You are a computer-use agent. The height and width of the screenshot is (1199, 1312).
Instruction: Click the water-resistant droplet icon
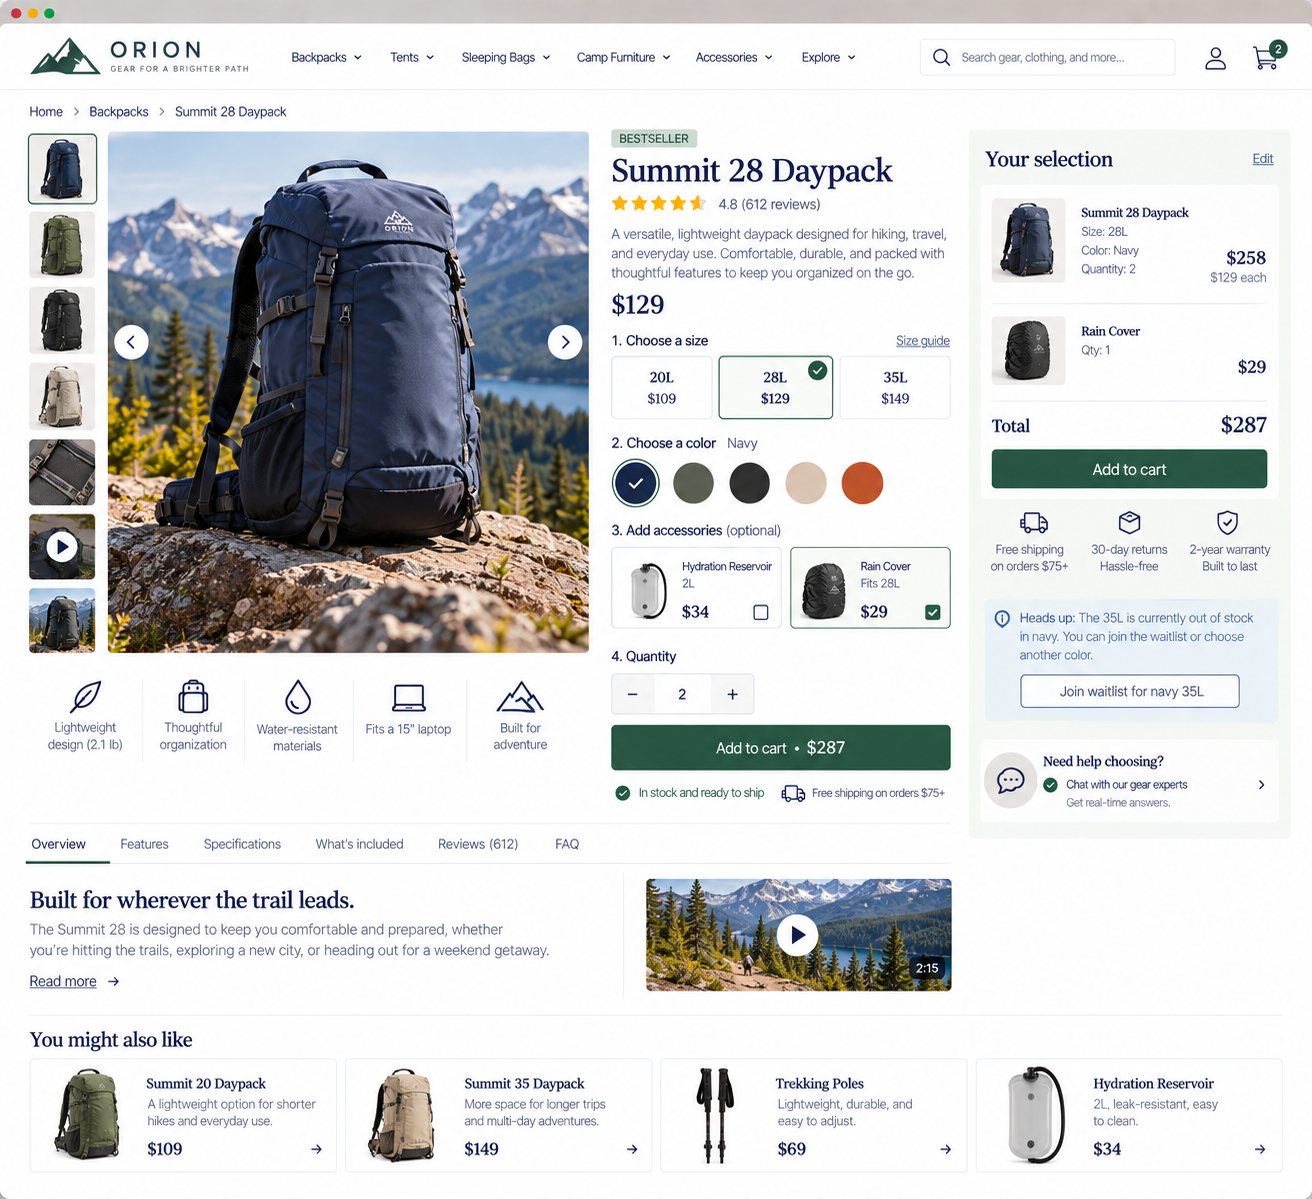point(298,697)
